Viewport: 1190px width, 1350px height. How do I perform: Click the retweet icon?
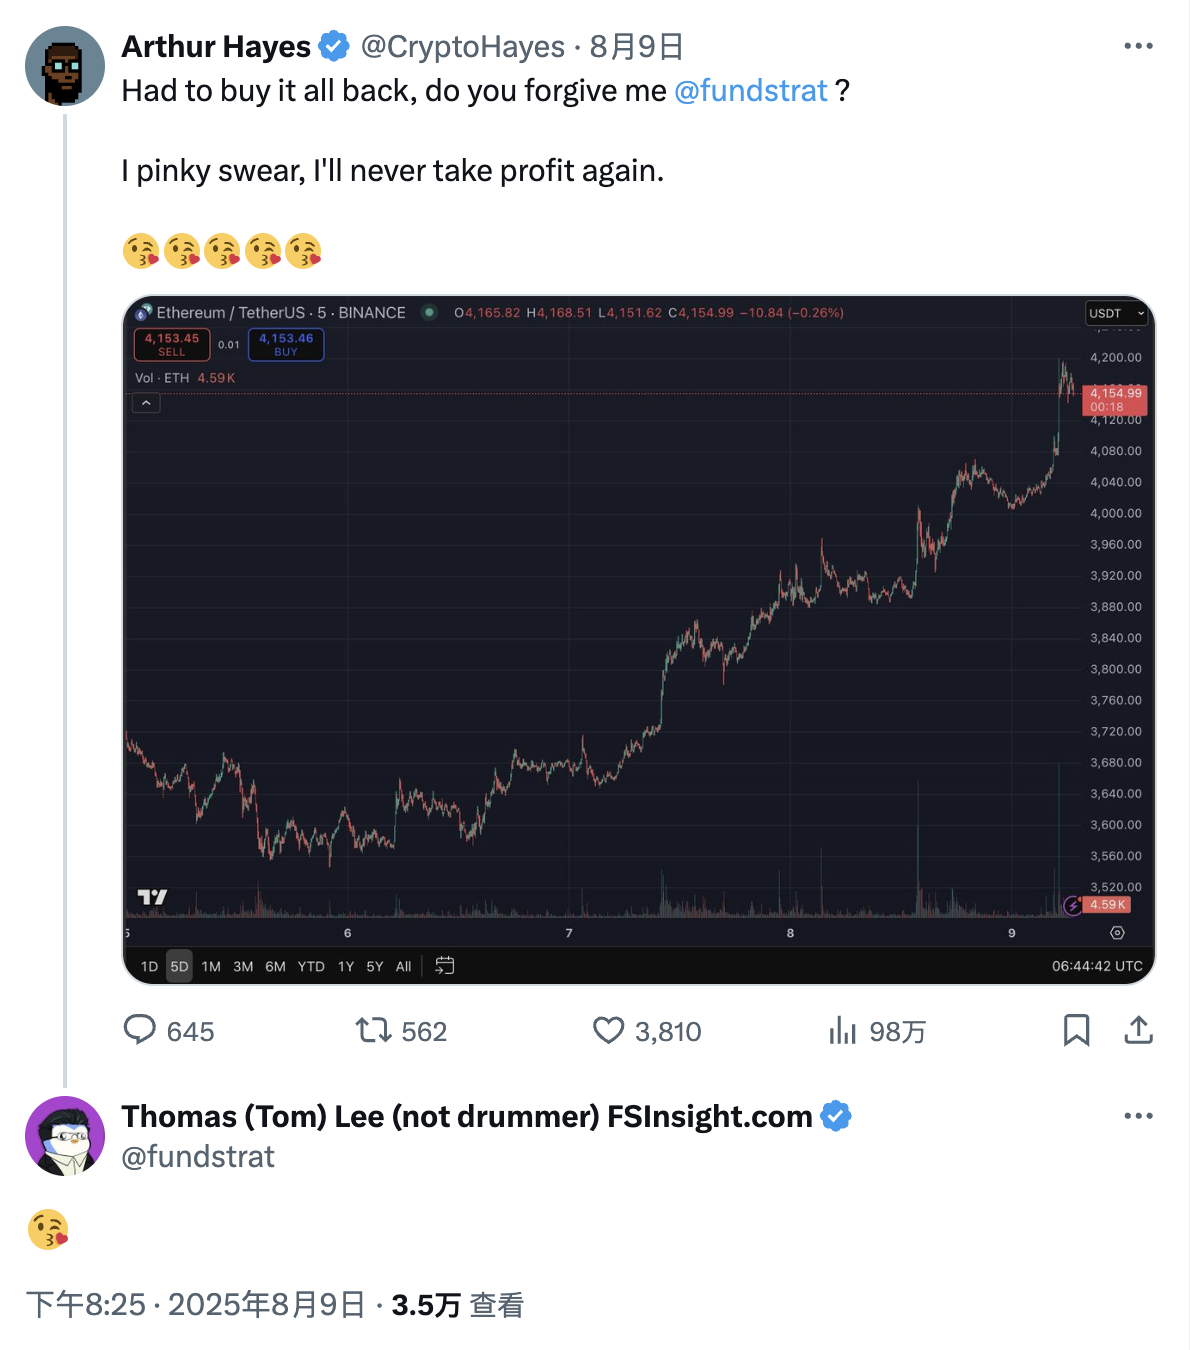pyautogui.click(x=374, y=1030)
